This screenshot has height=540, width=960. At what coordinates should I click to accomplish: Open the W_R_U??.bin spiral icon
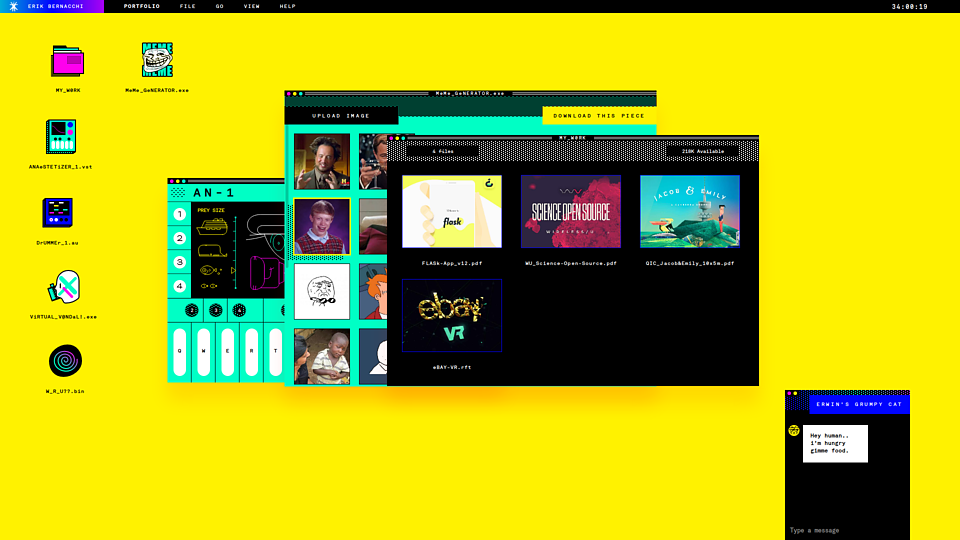click(x=65, y=361)
